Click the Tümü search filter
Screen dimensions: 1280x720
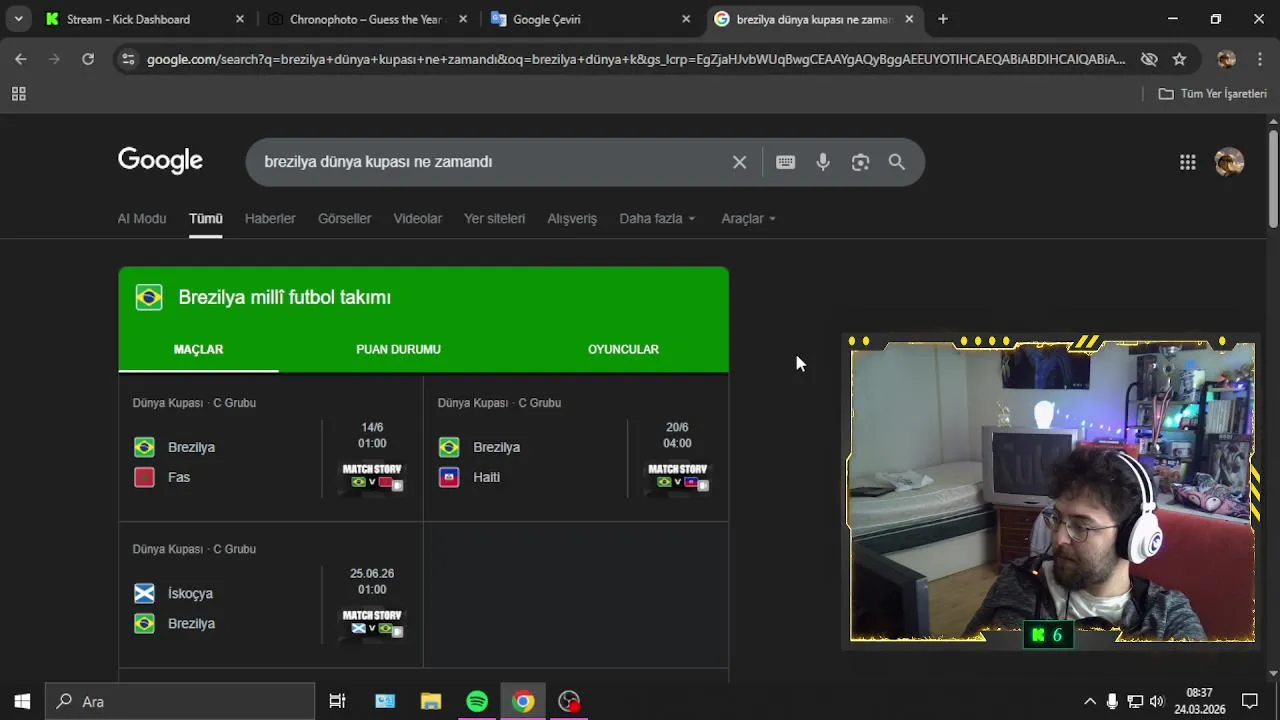click(x=205, y=218)
